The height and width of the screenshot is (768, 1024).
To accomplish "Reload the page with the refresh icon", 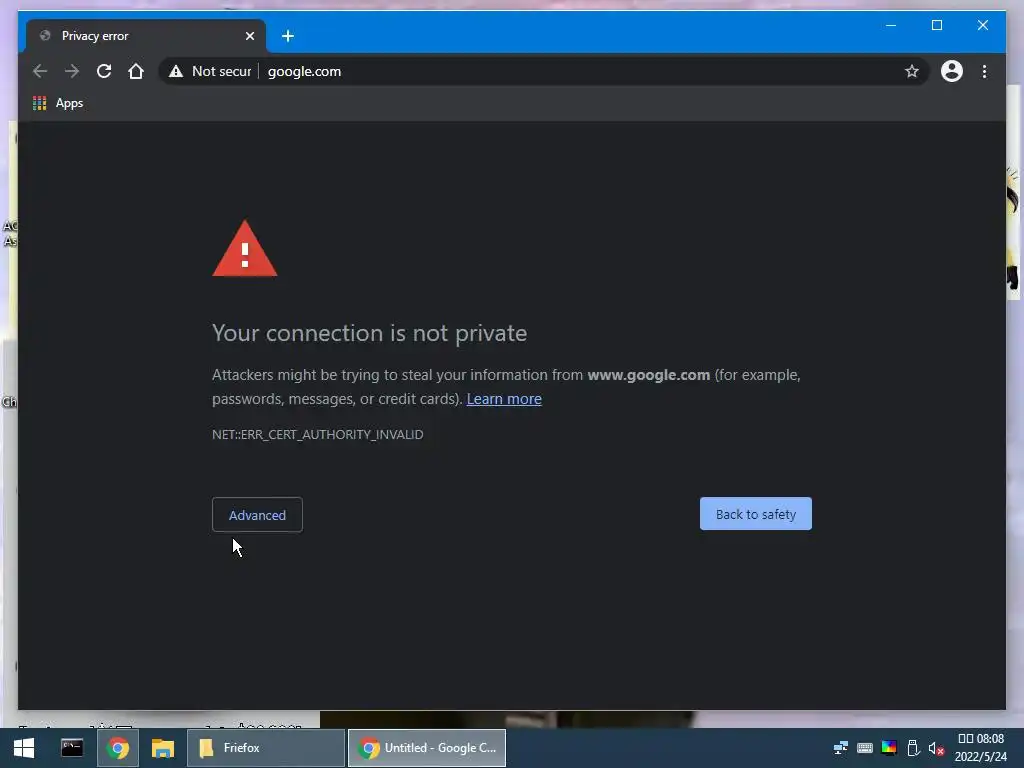I will click(x=104, y=71).
